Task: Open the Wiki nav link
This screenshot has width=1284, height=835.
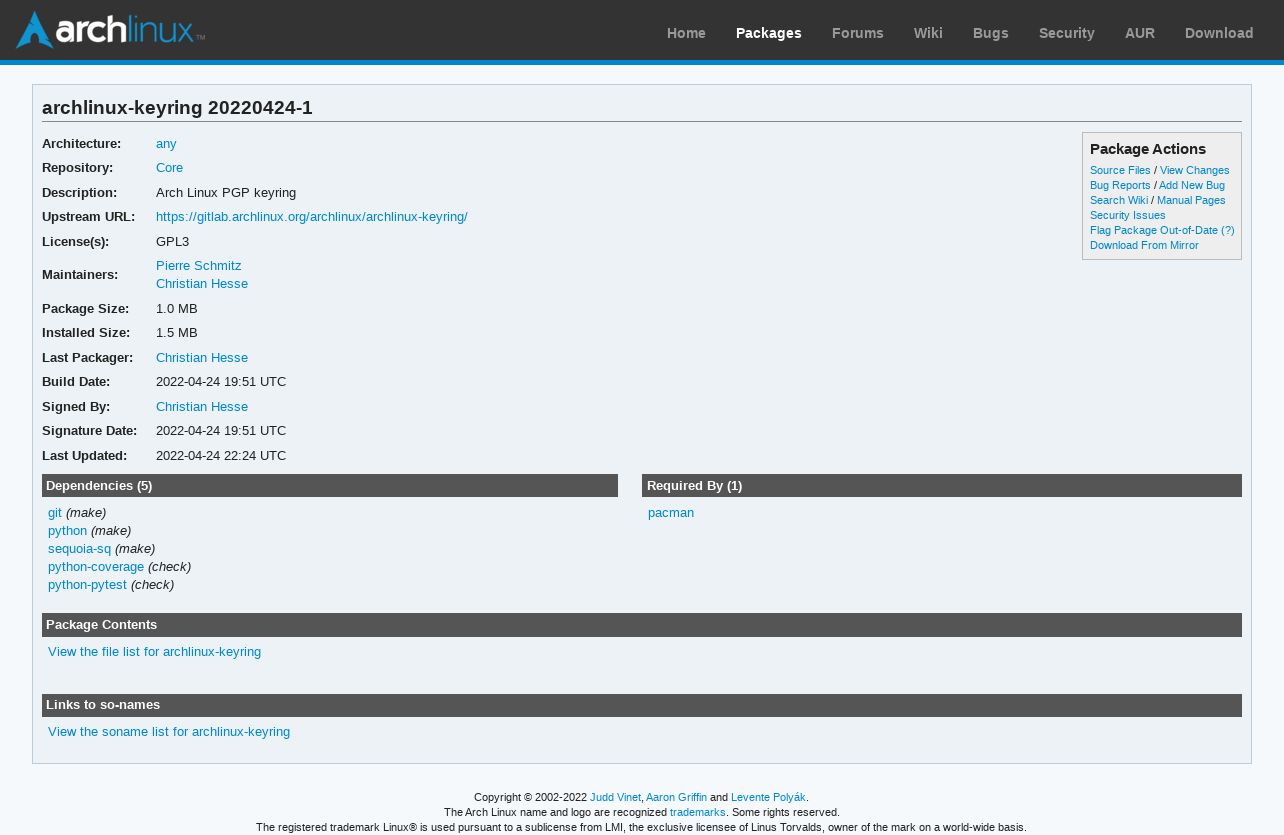Action: (928, 33)
